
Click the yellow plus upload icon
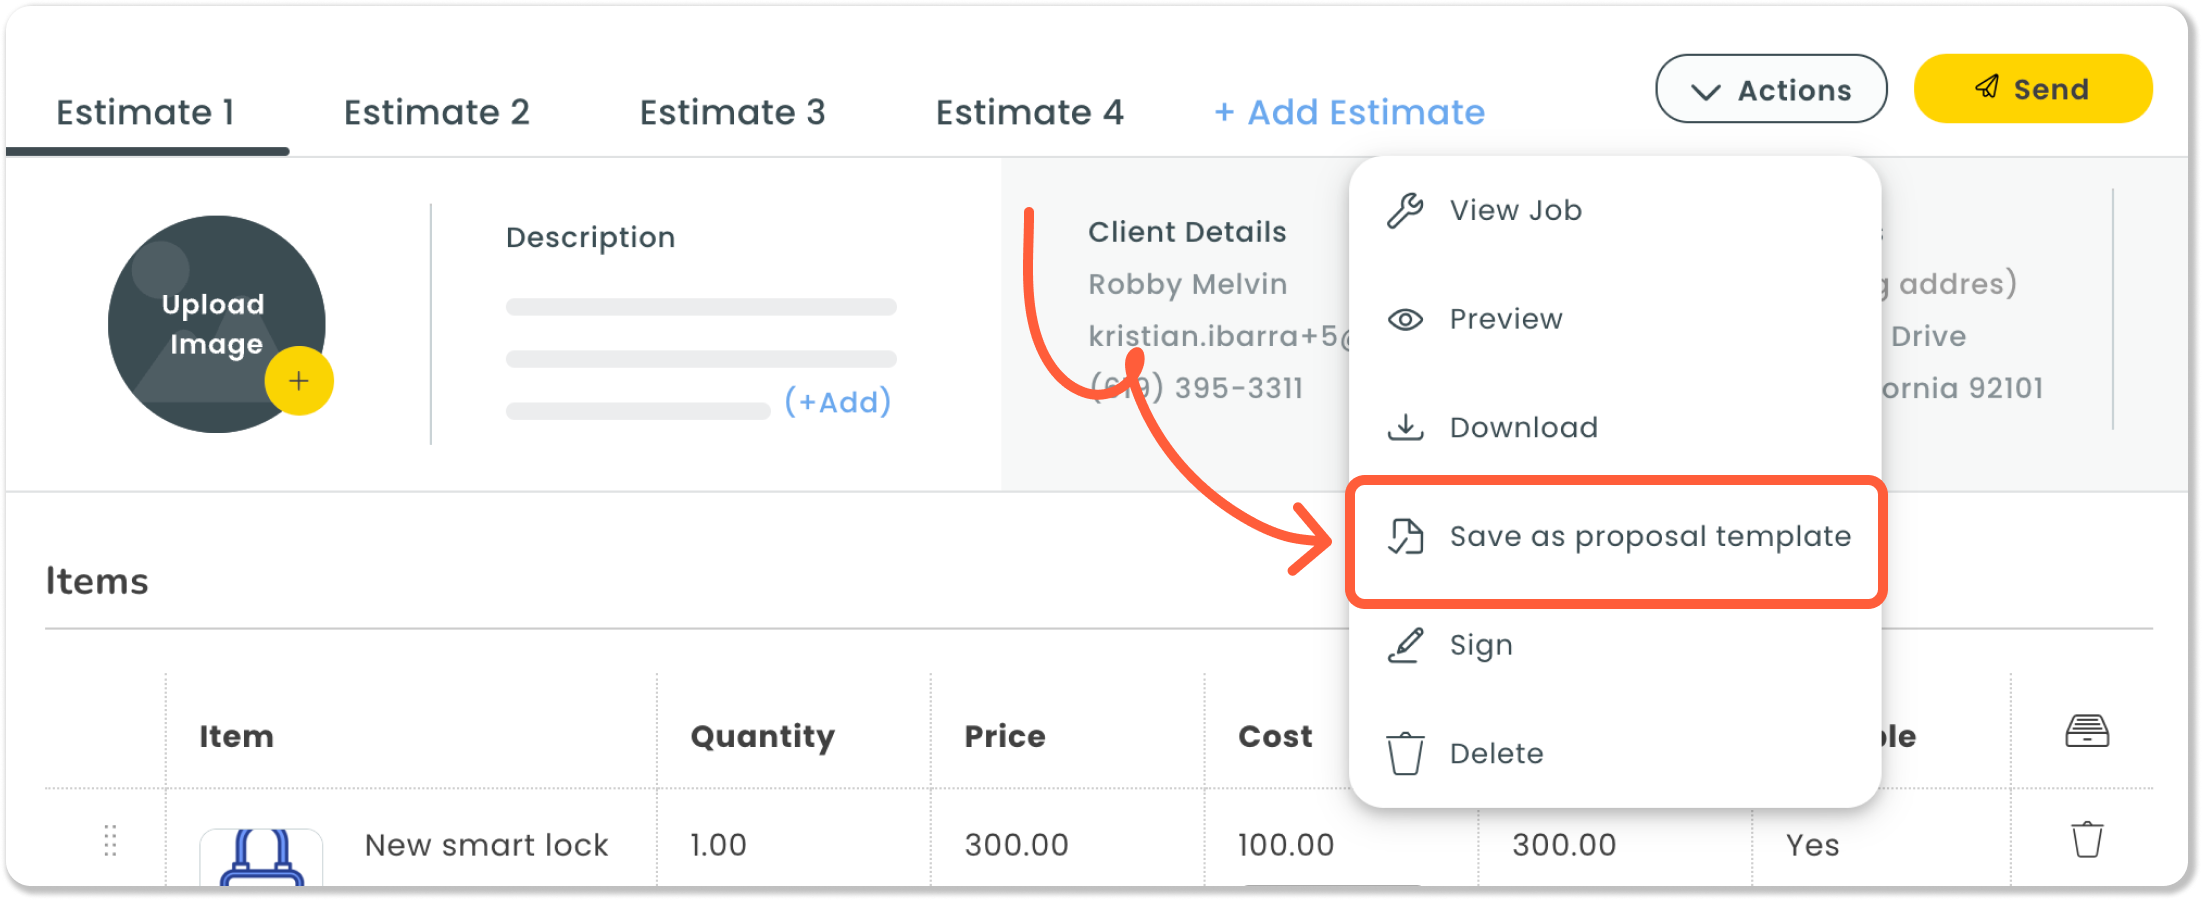point(299,381)
